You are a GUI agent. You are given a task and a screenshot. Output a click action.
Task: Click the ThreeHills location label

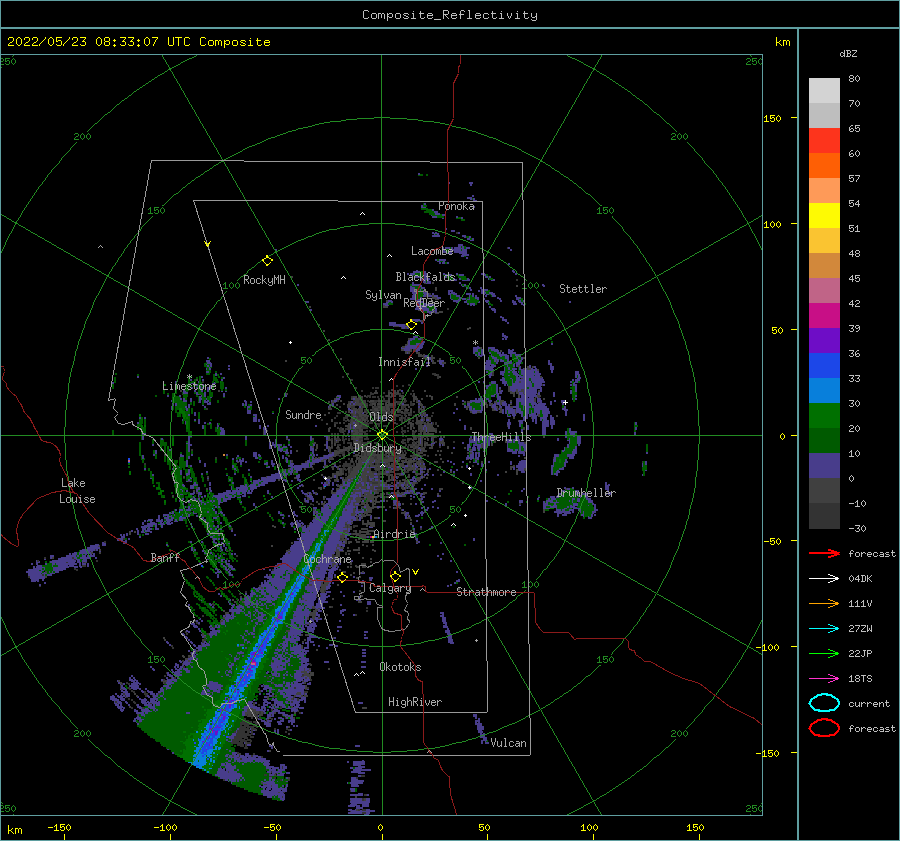[x=502, y=437]
